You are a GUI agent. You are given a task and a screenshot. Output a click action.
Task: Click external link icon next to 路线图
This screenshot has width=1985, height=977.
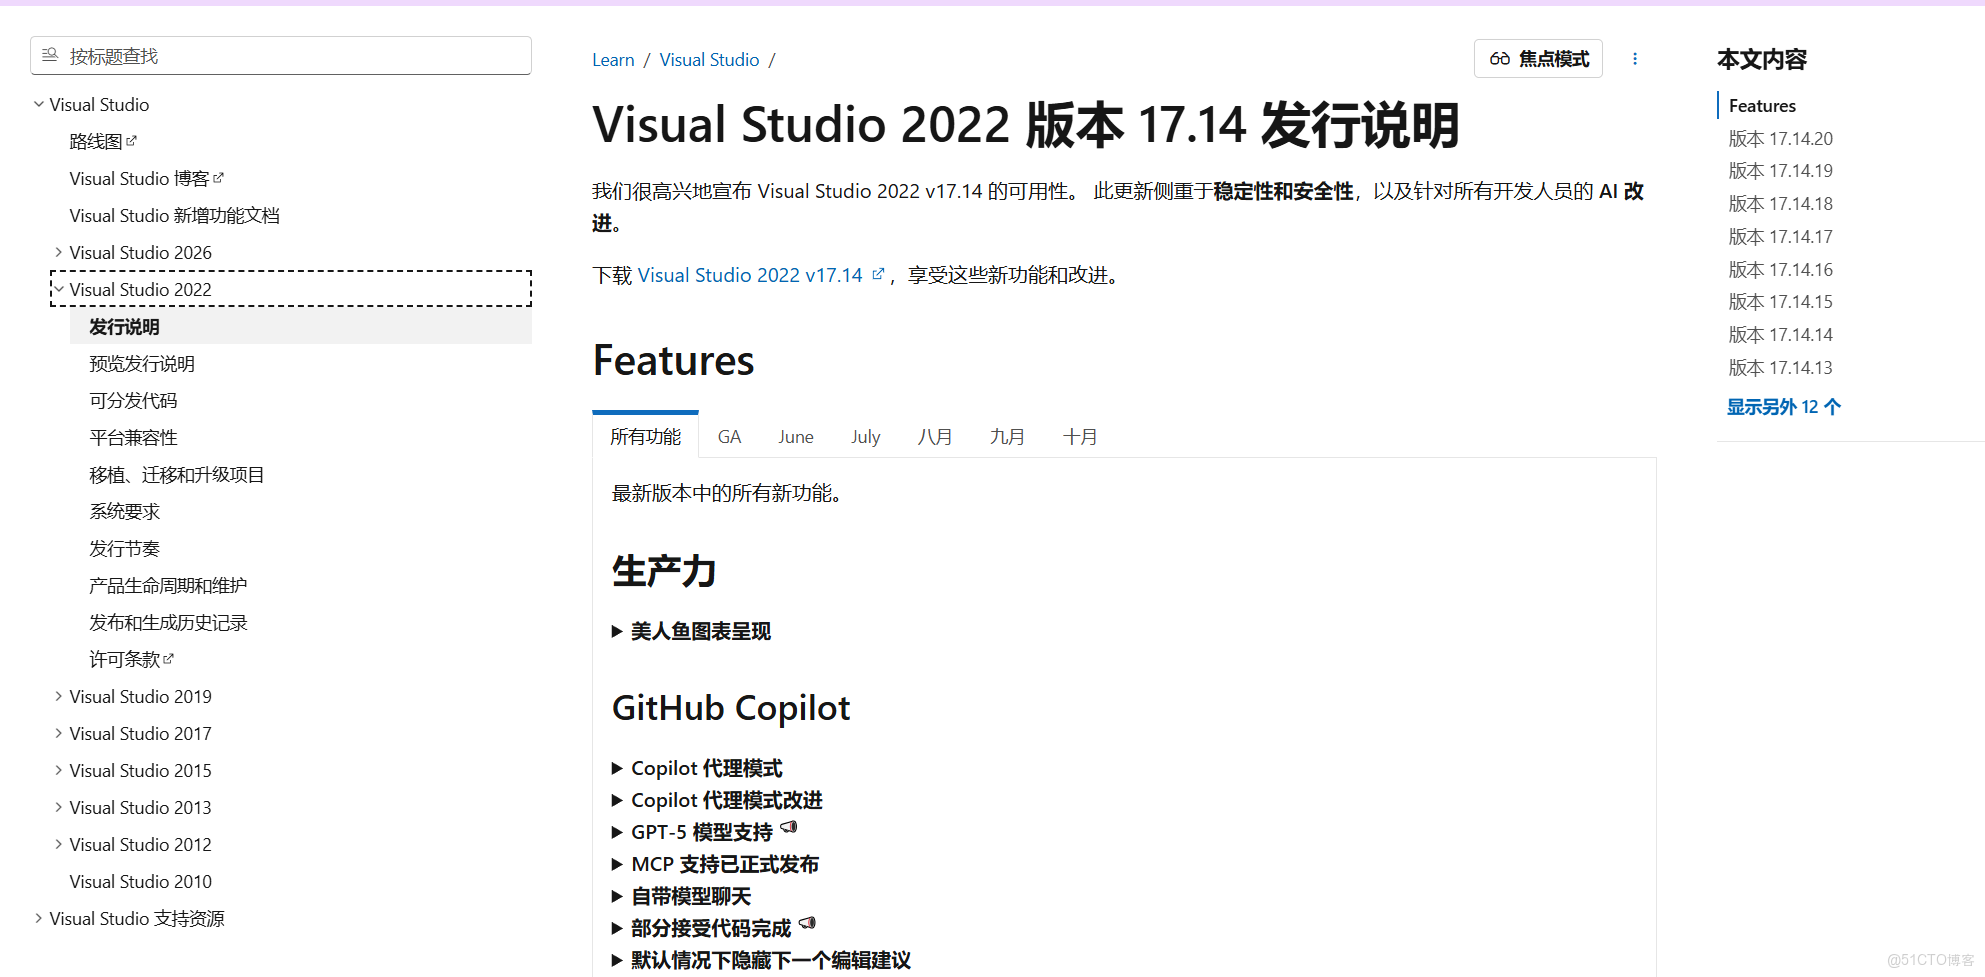(131, 141)
